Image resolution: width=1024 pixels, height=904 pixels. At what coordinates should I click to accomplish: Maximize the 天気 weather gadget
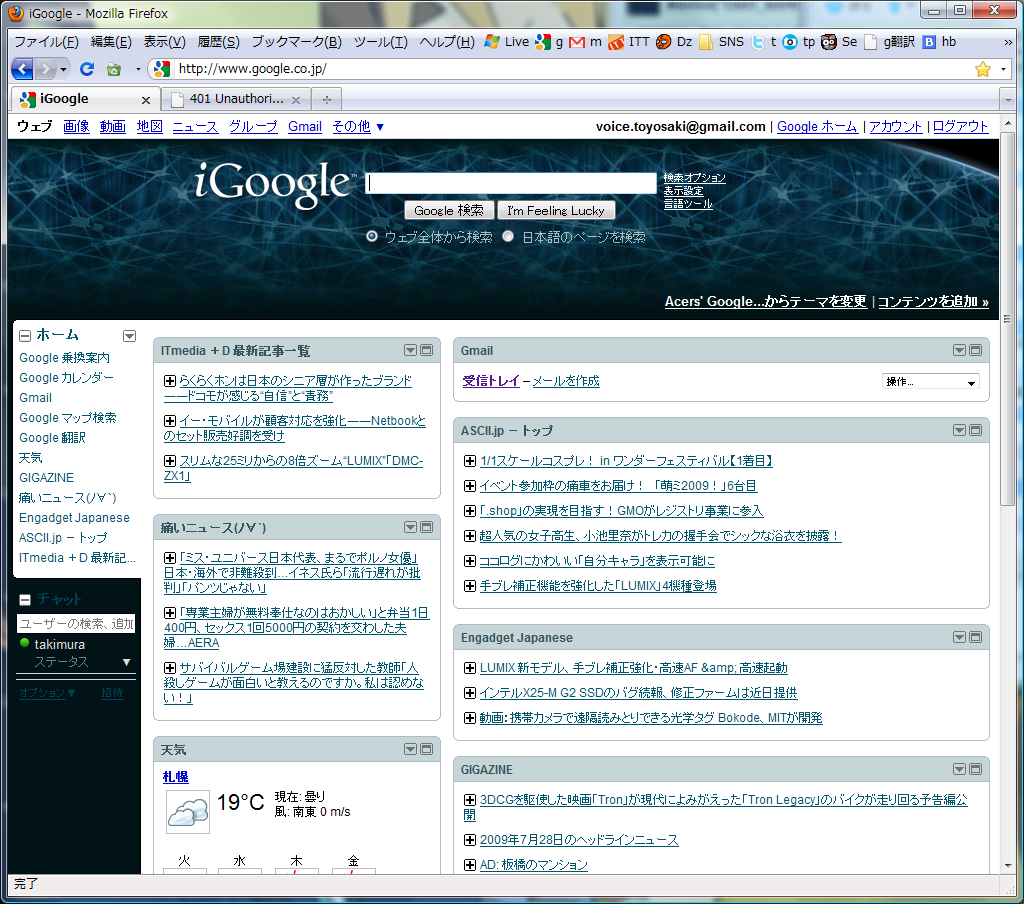click(x=426, y=749)
